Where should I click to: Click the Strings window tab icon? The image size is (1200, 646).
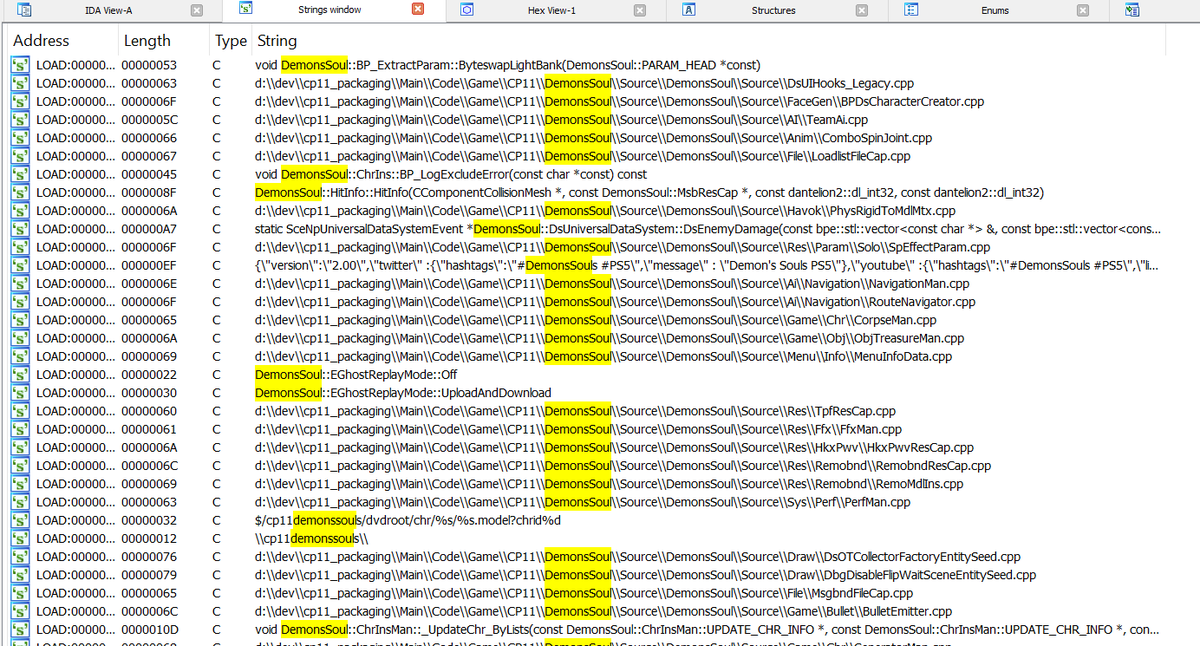pyautogui.click(x=246, y=10)
